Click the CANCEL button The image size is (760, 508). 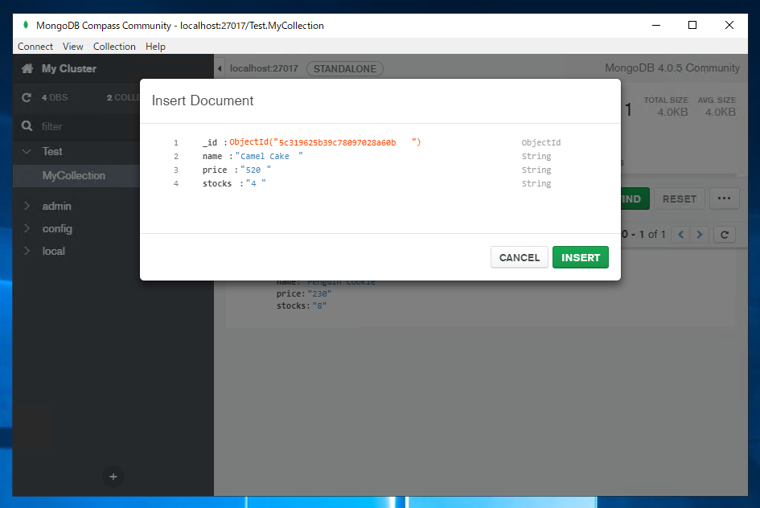519,257
